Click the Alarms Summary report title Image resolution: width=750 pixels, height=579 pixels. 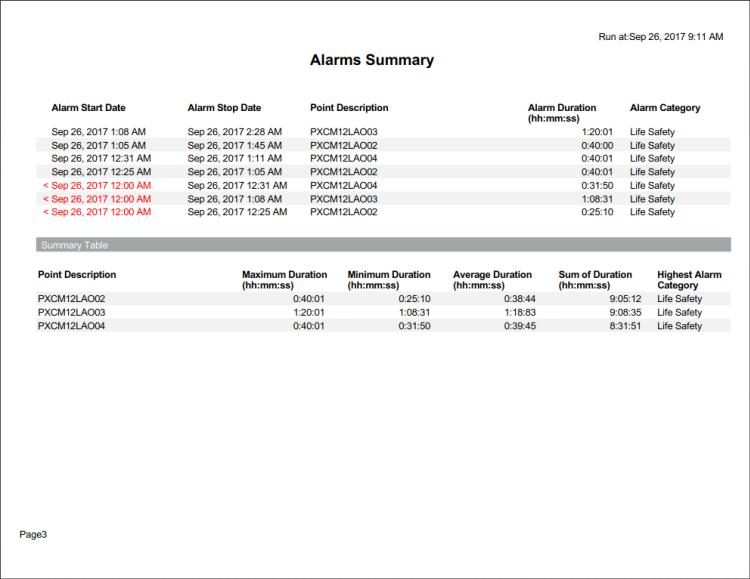(x=372, y=60)
